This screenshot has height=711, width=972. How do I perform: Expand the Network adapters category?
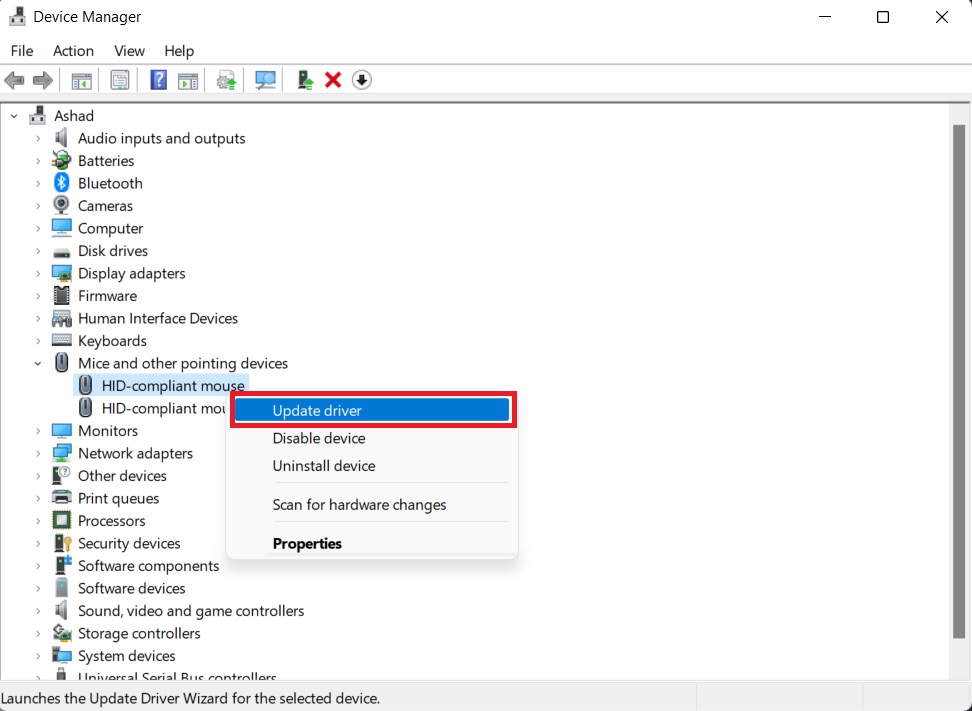[38, 453]
